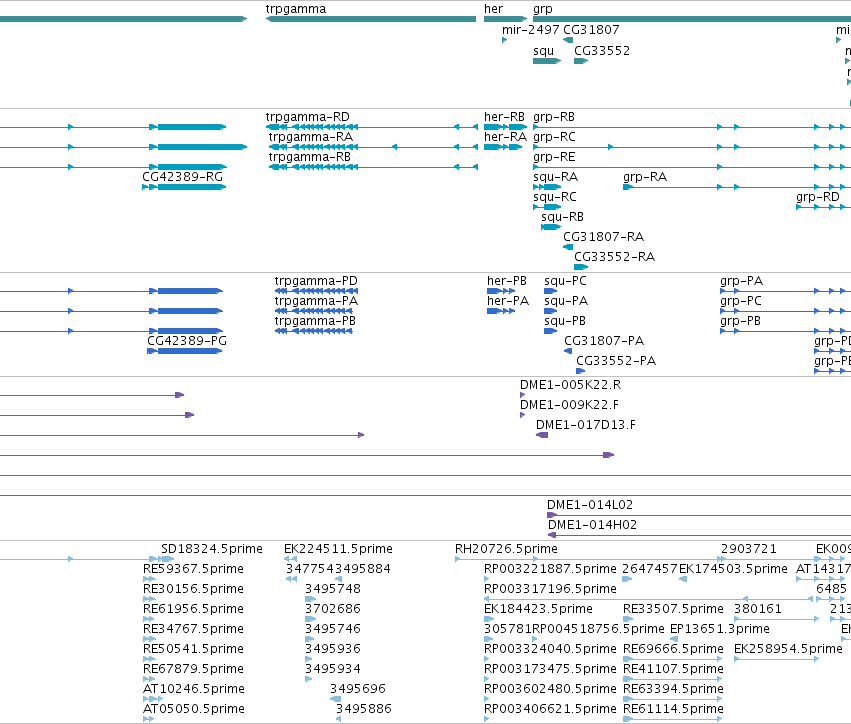Select the trpgamma gene bar

click(371, 19)
